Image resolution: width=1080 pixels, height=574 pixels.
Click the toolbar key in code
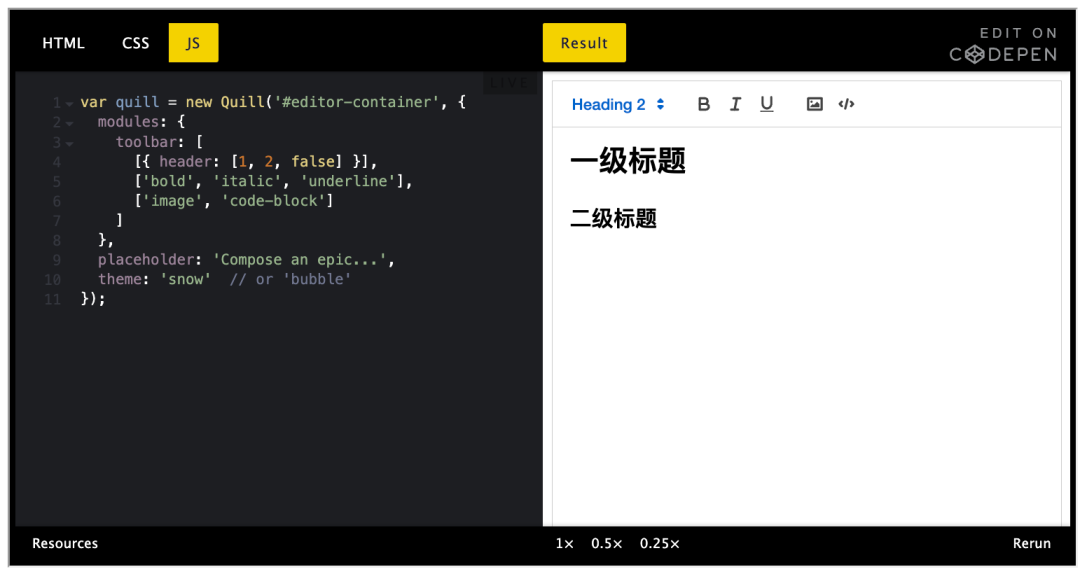(x=146, y=141)
